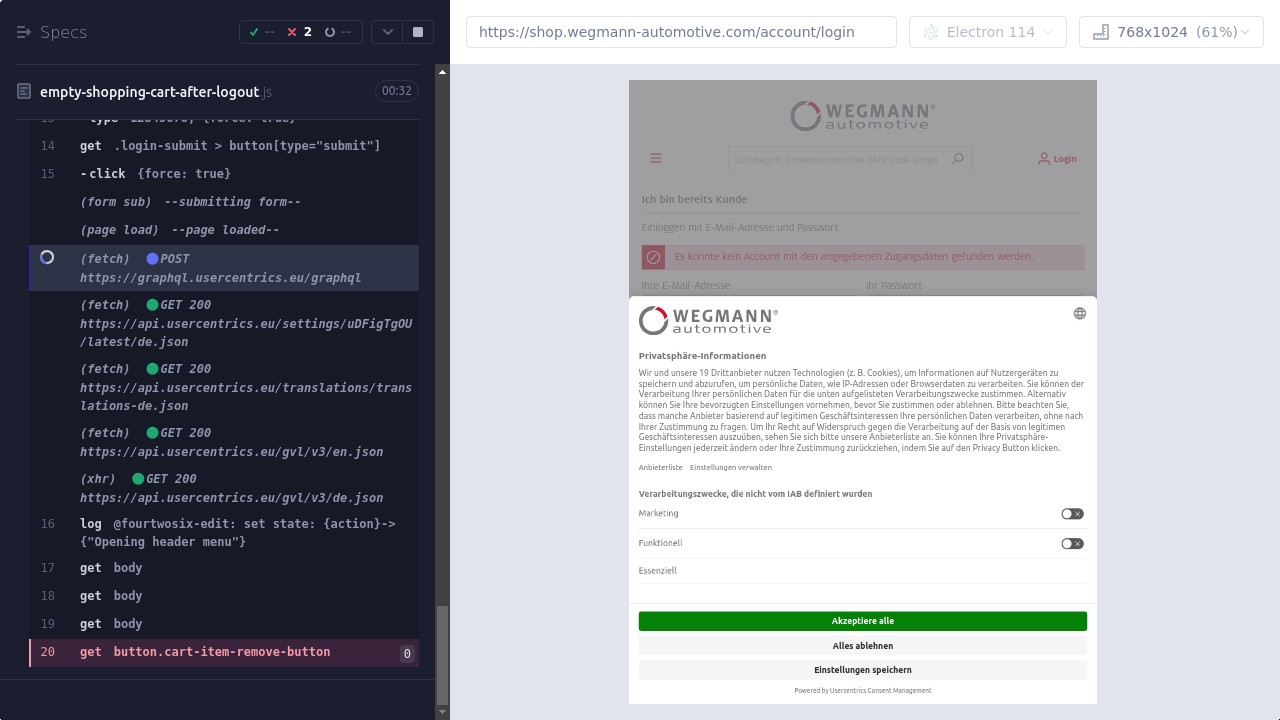Toggle the Marketing consent switch
This screenshot has height=720, width=1280.
pyautogui.click(x=1072, y=514)
